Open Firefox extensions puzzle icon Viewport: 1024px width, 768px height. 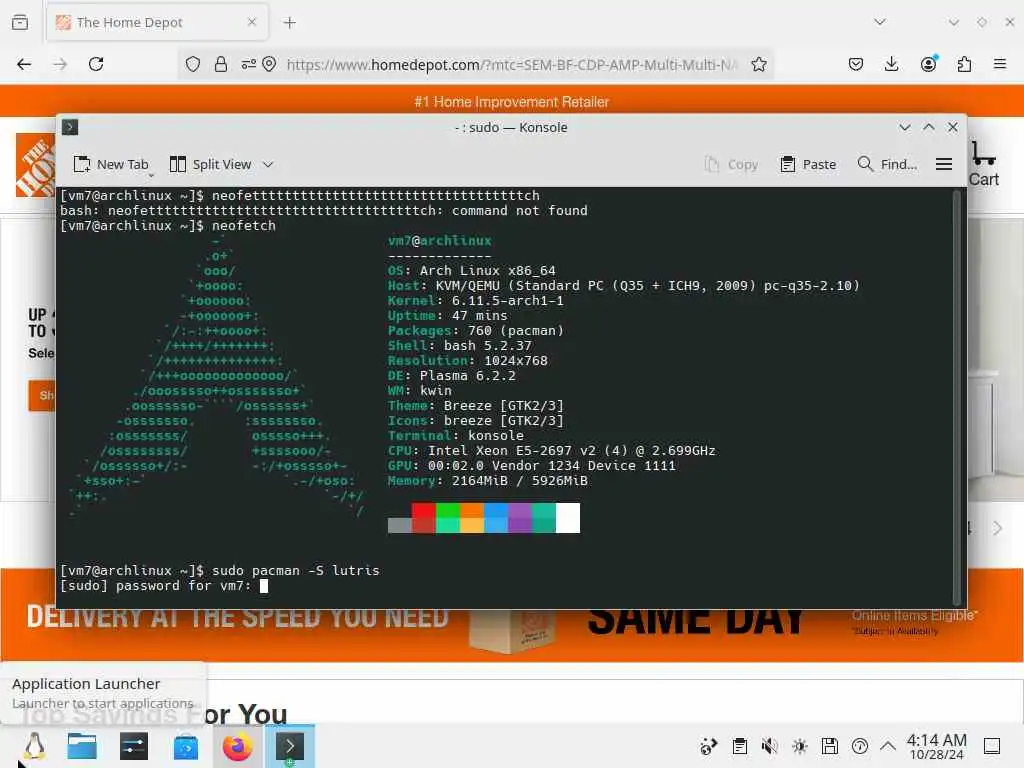(x=964, y=64)
